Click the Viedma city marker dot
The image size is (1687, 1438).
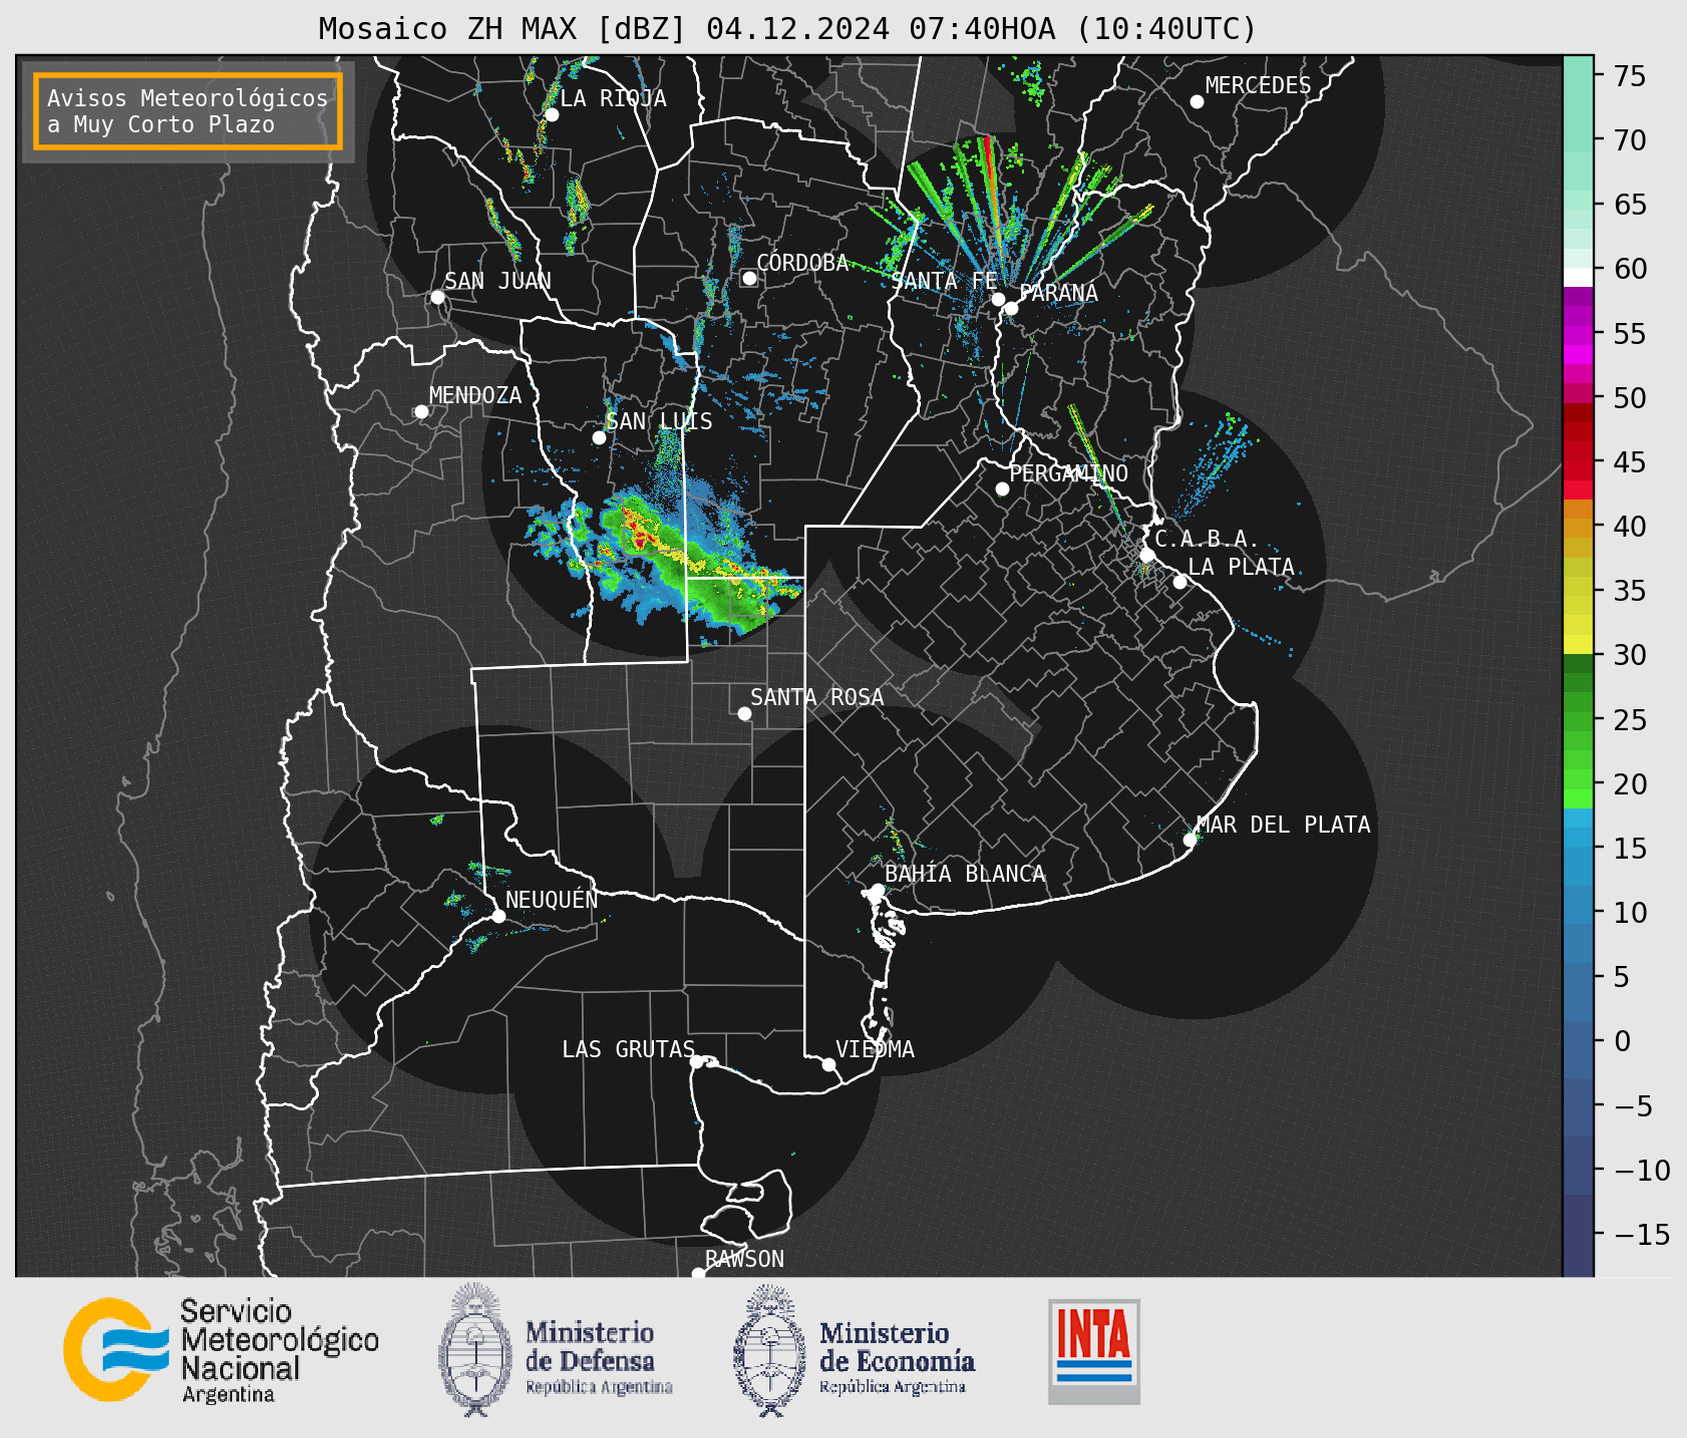click(x=829, y=1065)
